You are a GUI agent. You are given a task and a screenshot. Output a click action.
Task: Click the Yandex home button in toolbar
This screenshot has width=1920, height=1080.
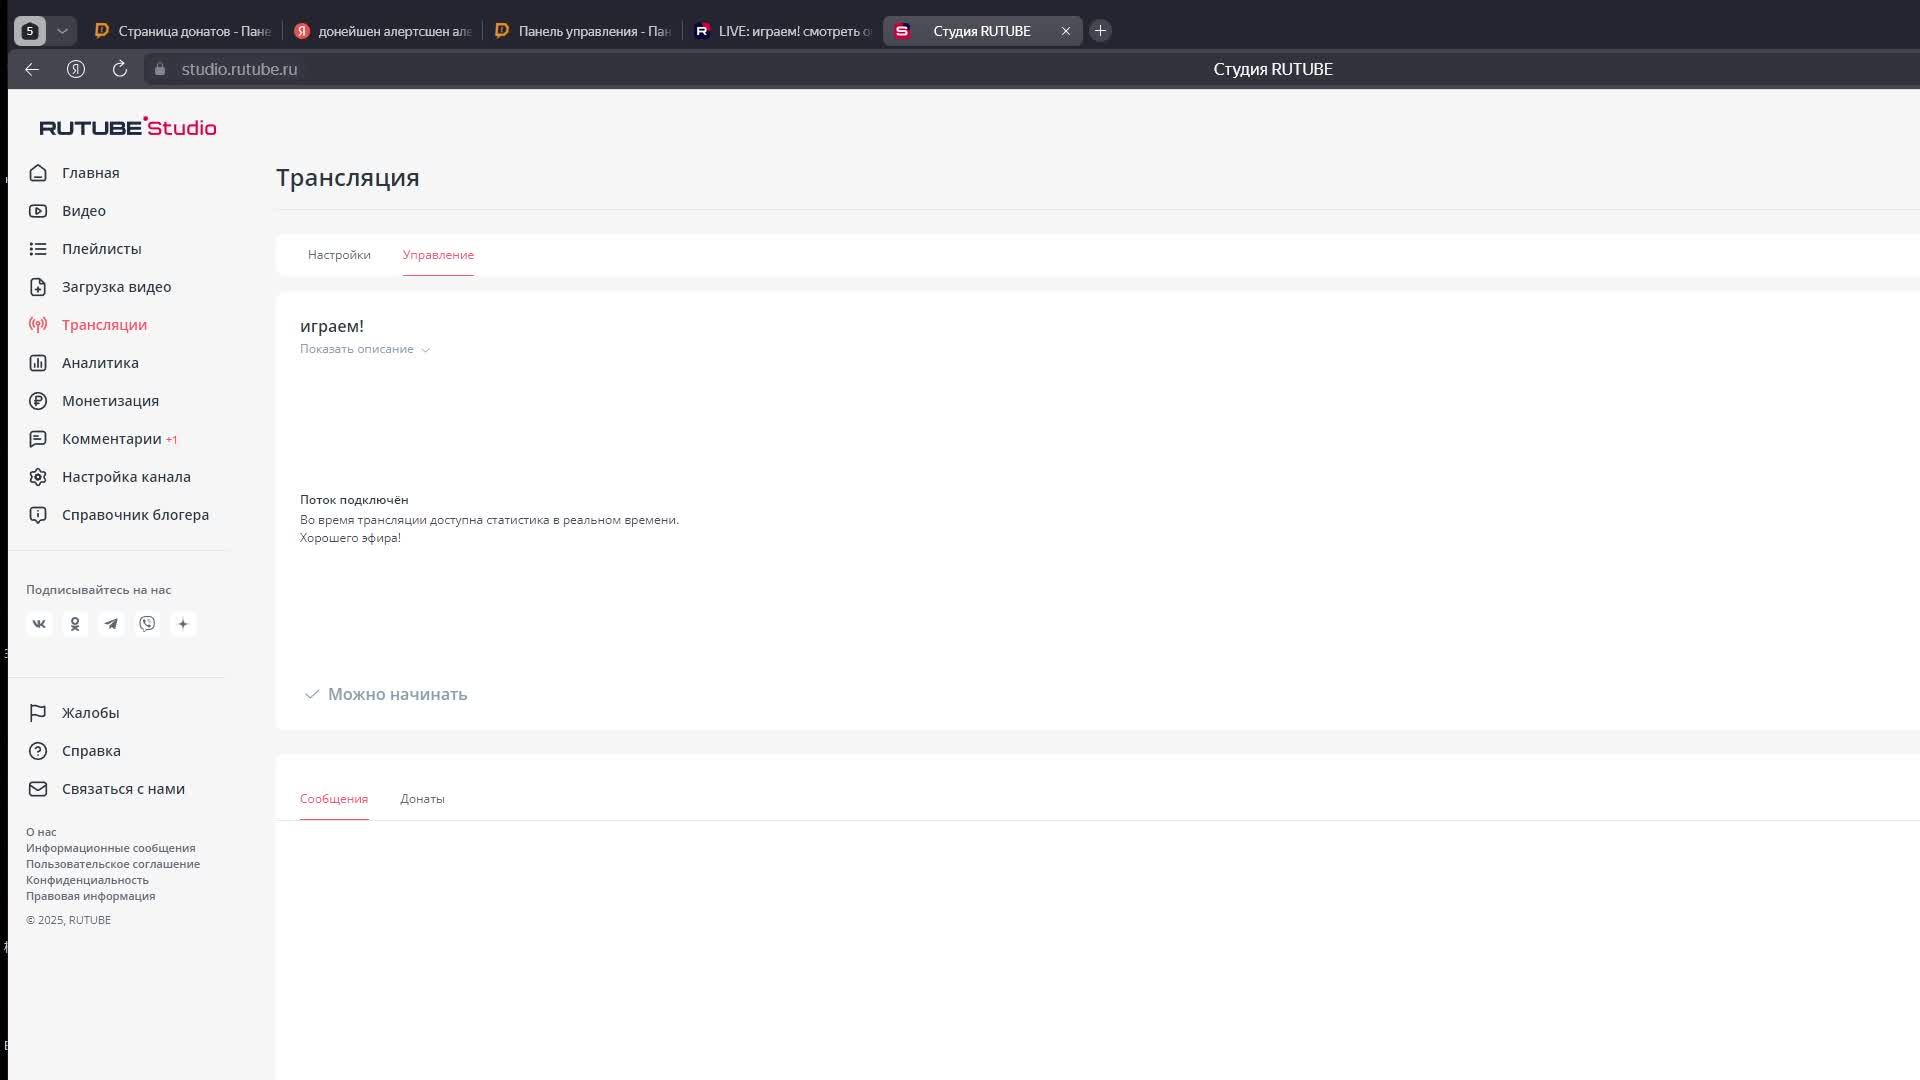(76, 69)
